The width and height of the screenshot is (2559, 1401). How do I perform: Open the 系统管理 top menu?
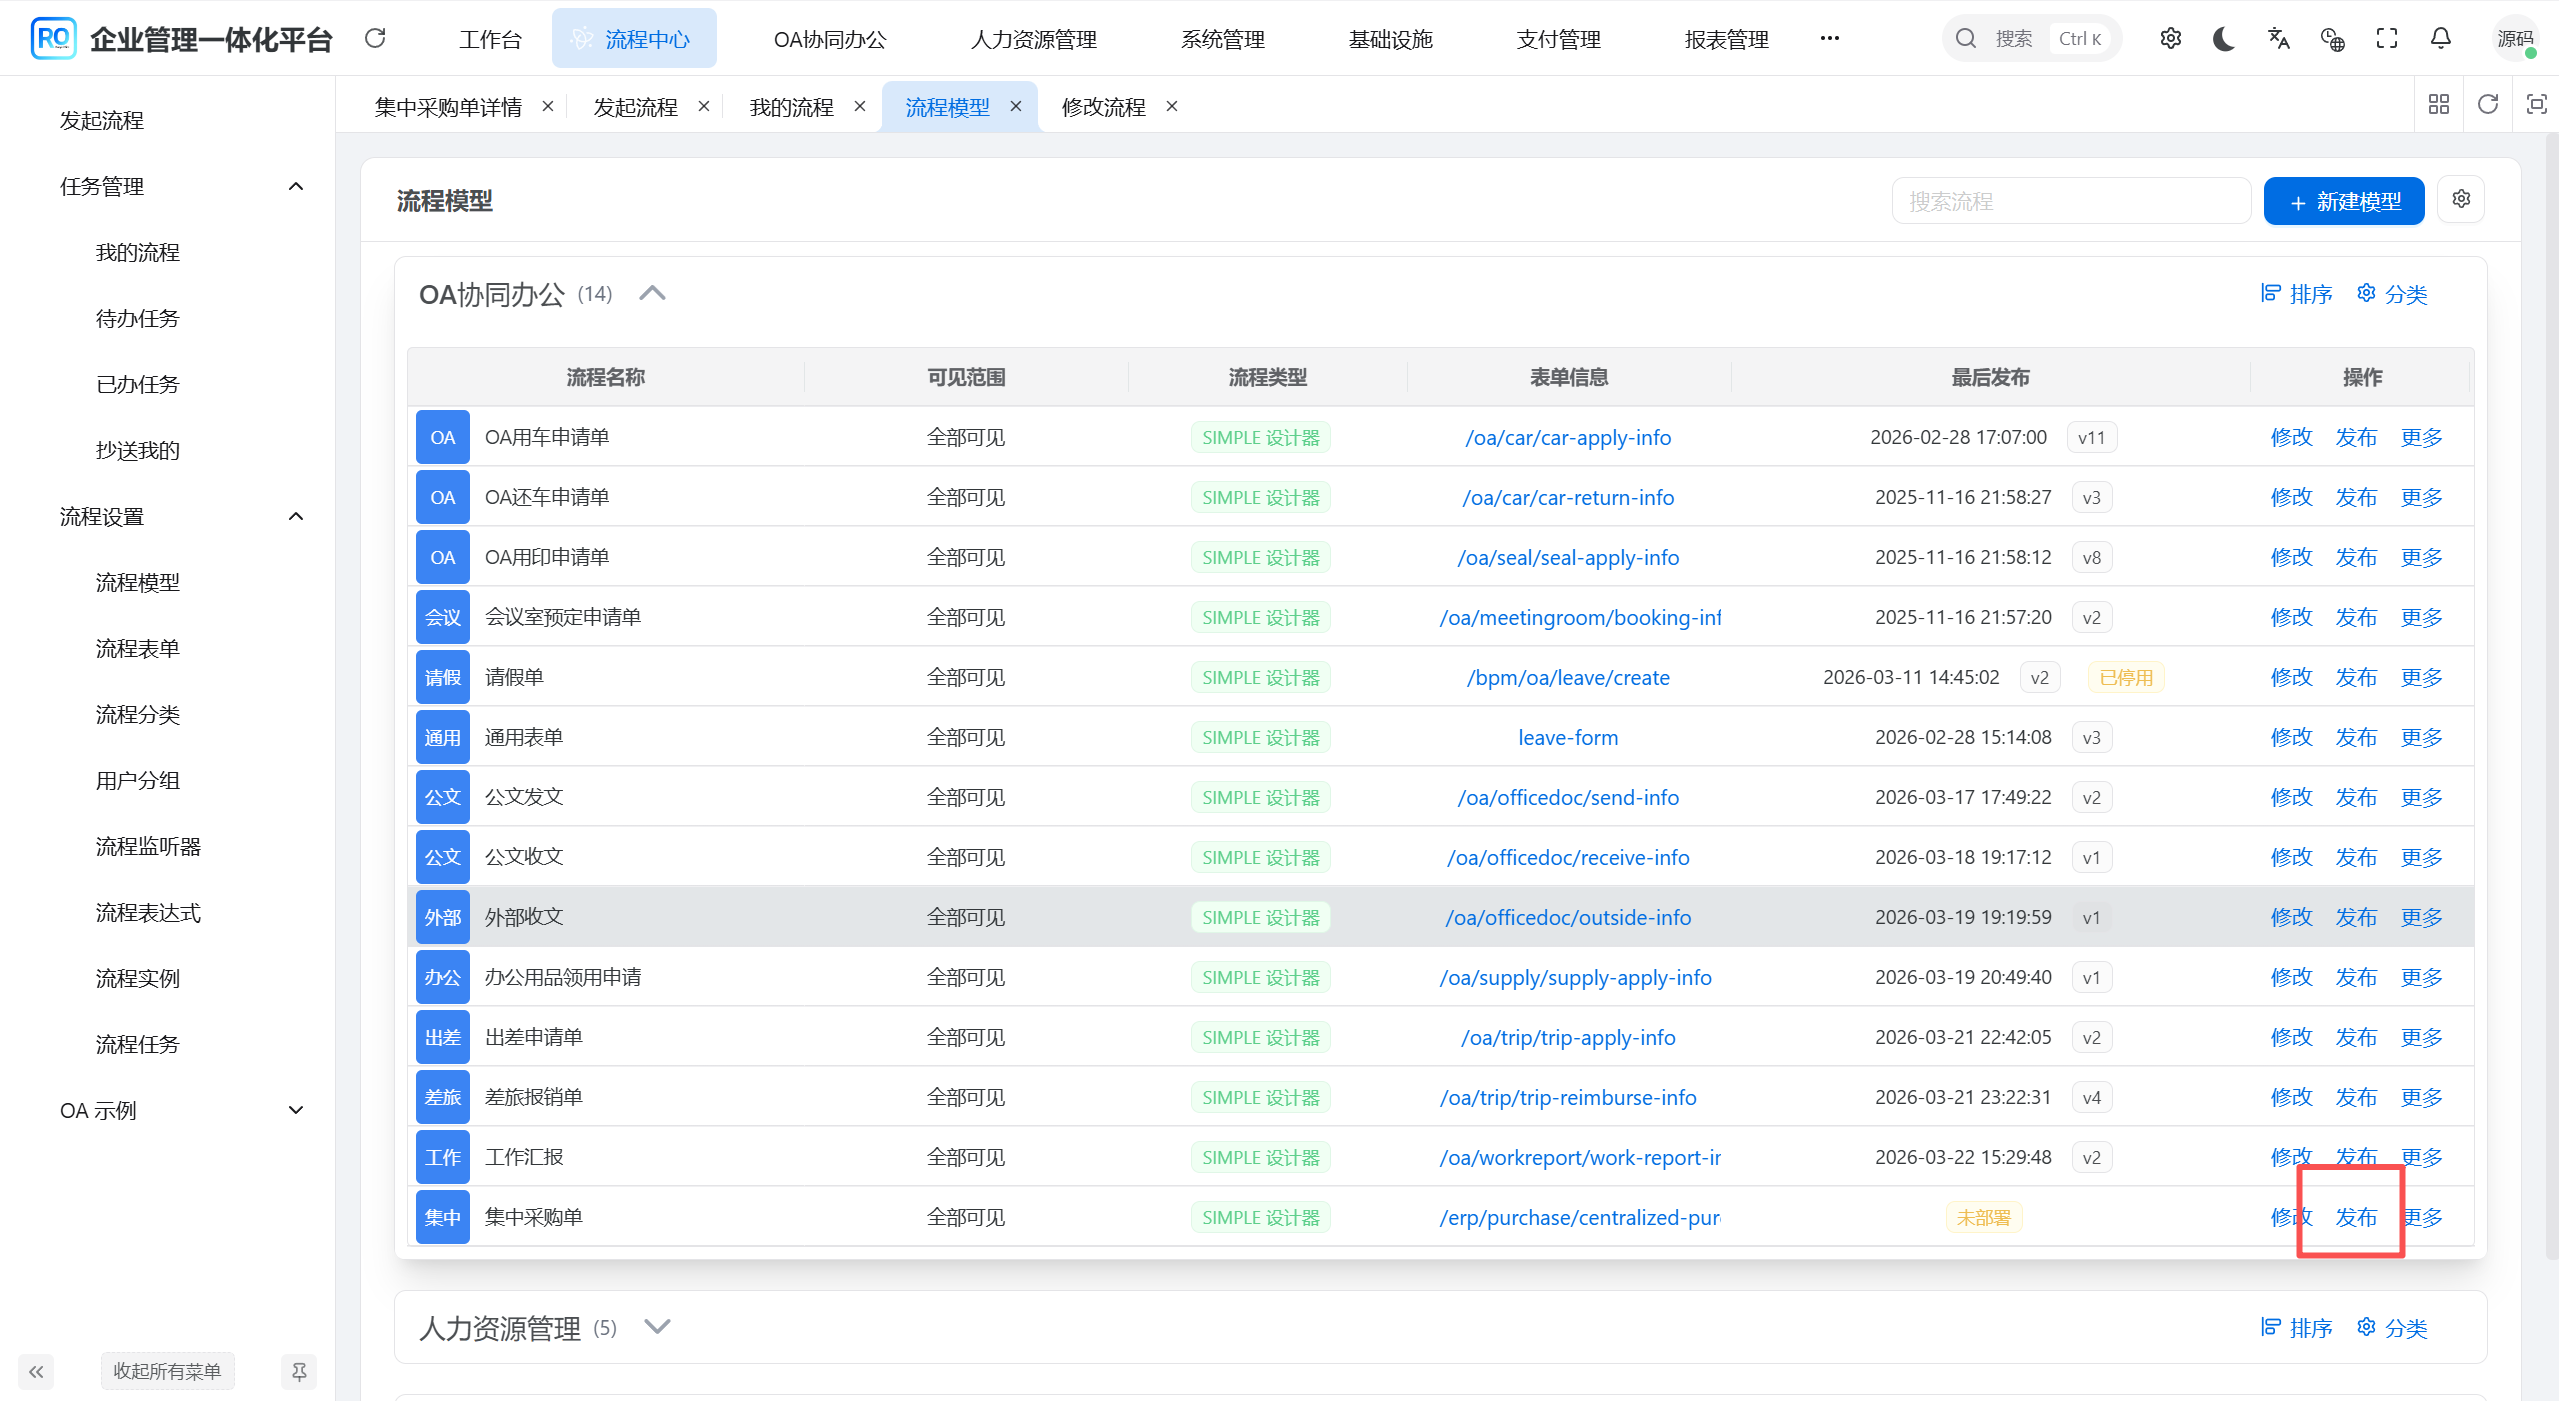click(1222, 39)
